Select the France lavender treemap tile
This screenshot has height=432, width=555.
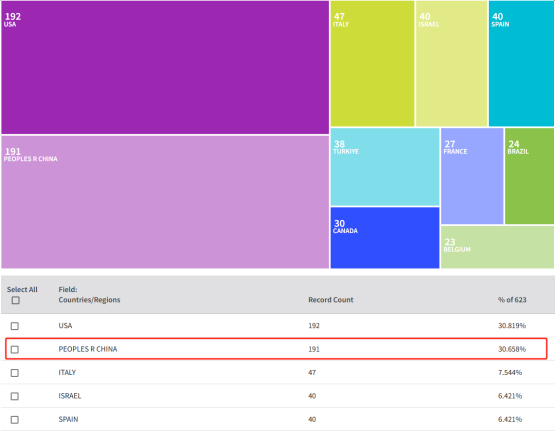pos(472,176)
